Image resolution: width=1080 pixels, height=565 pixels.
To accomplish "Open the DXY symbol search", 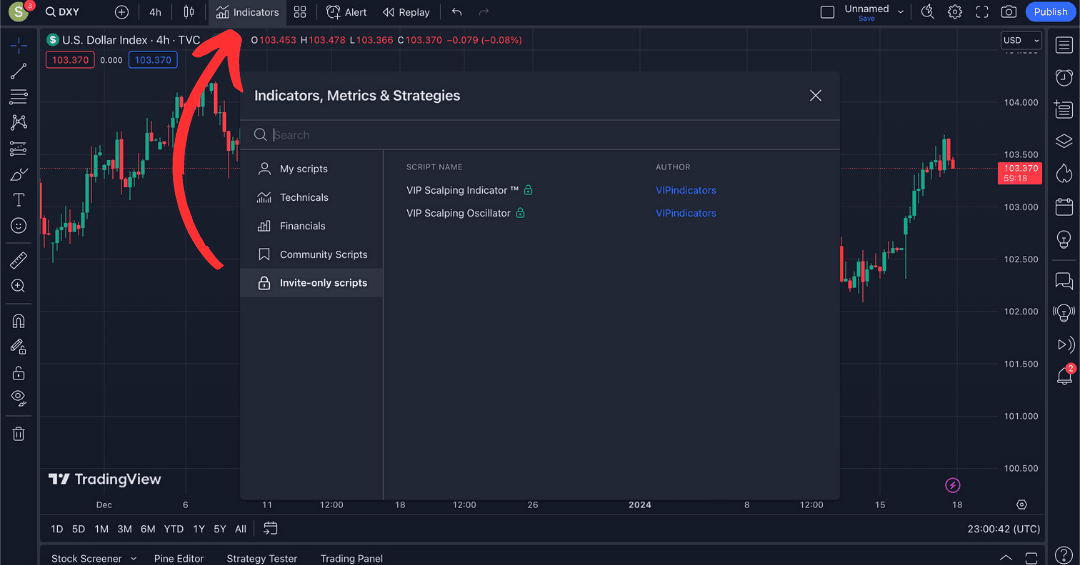I will (63, 12).
